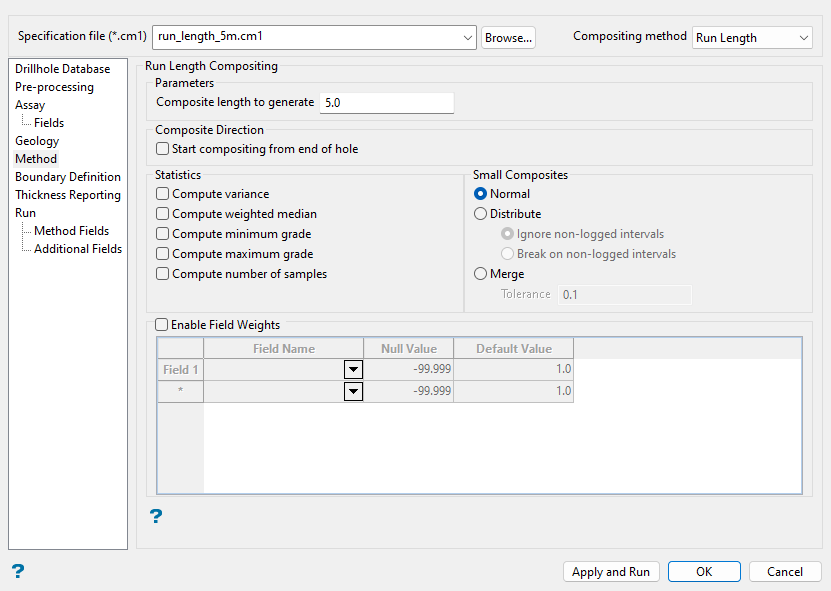Enable Start compositing from end of hole

coord(163,149)
